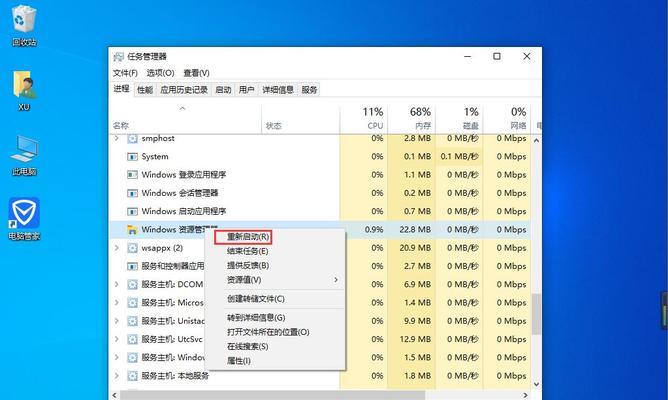This screenshot has width=668, height=400.
Task: Switch to the 服务 tab
Action: [309, 90]
